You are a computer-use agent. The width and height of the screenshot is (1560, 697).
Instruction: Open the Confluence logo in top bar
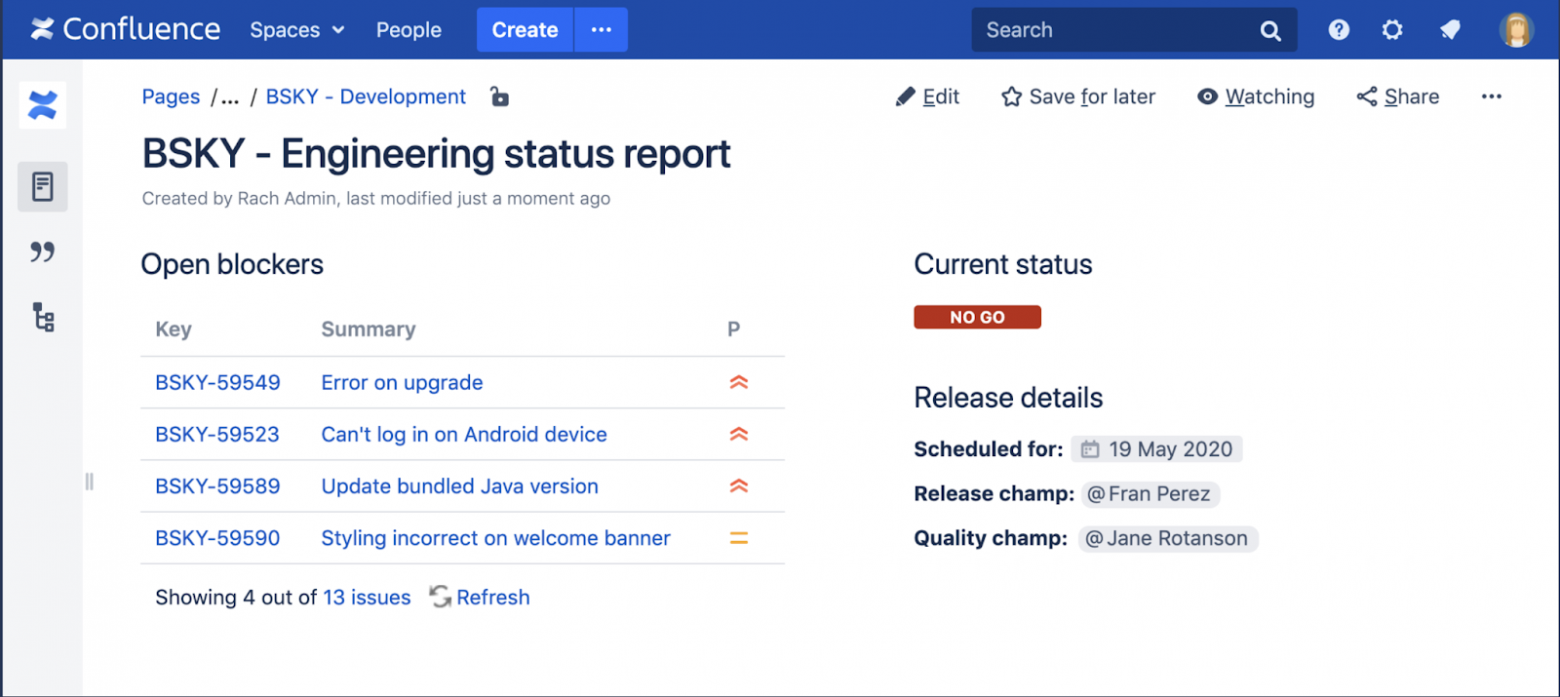point(124,29)
